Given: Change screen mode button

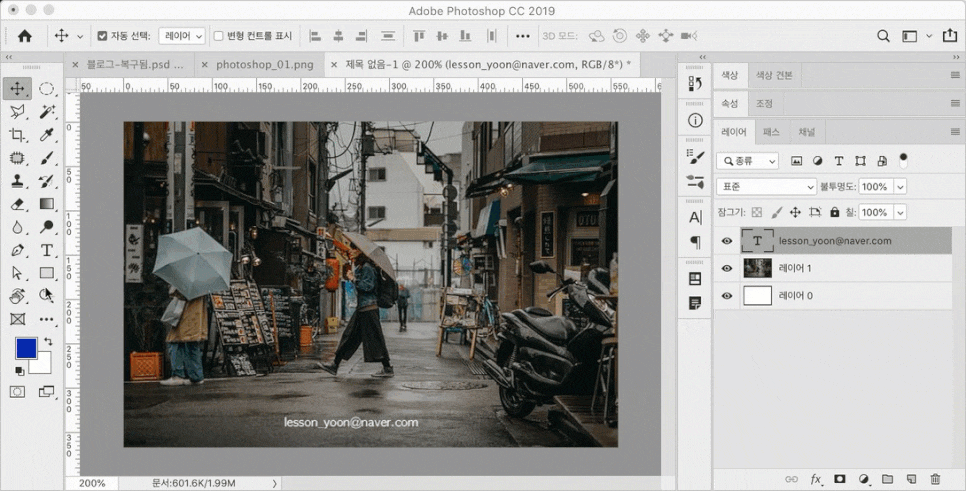Looking at the screenshot, I should coord(46,392).
